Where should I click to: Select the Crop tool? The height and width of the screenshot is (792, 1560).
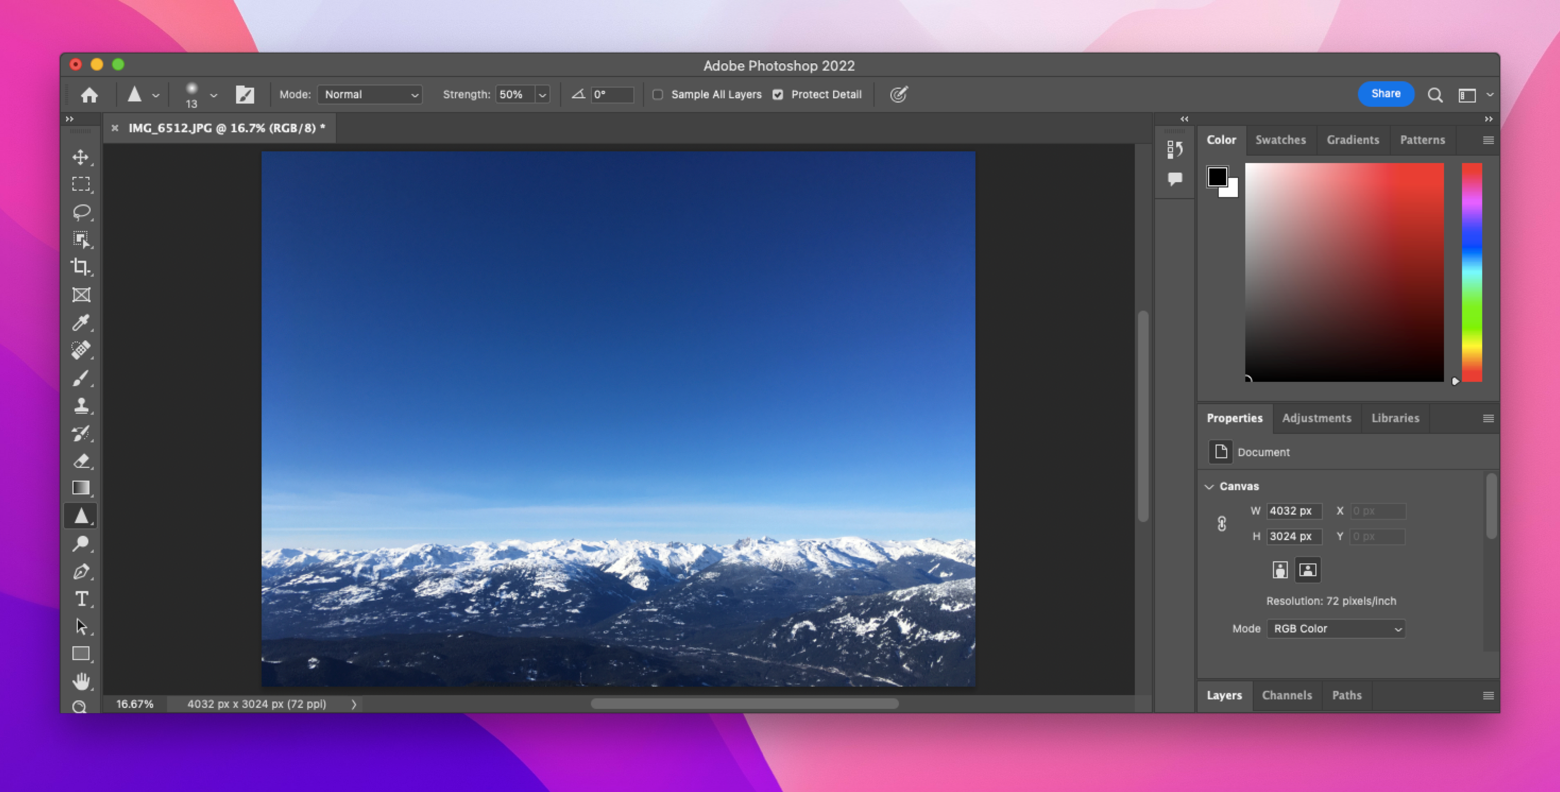(82, 267)
